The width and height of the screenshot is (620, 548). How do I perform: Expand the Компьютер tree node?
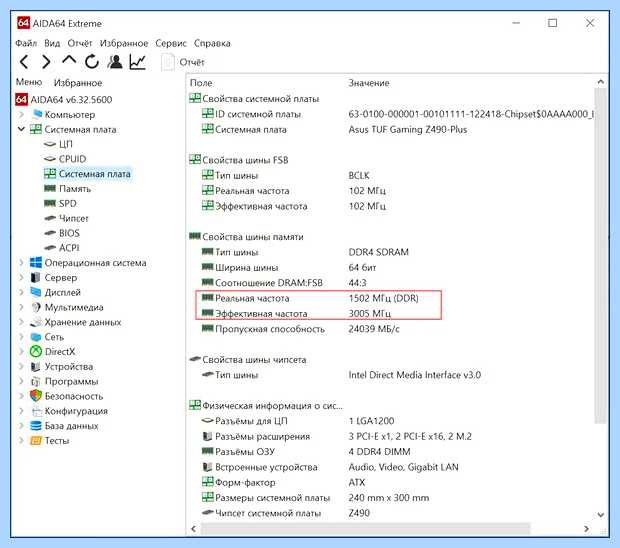pyautogui.click(x=21, y=114)
